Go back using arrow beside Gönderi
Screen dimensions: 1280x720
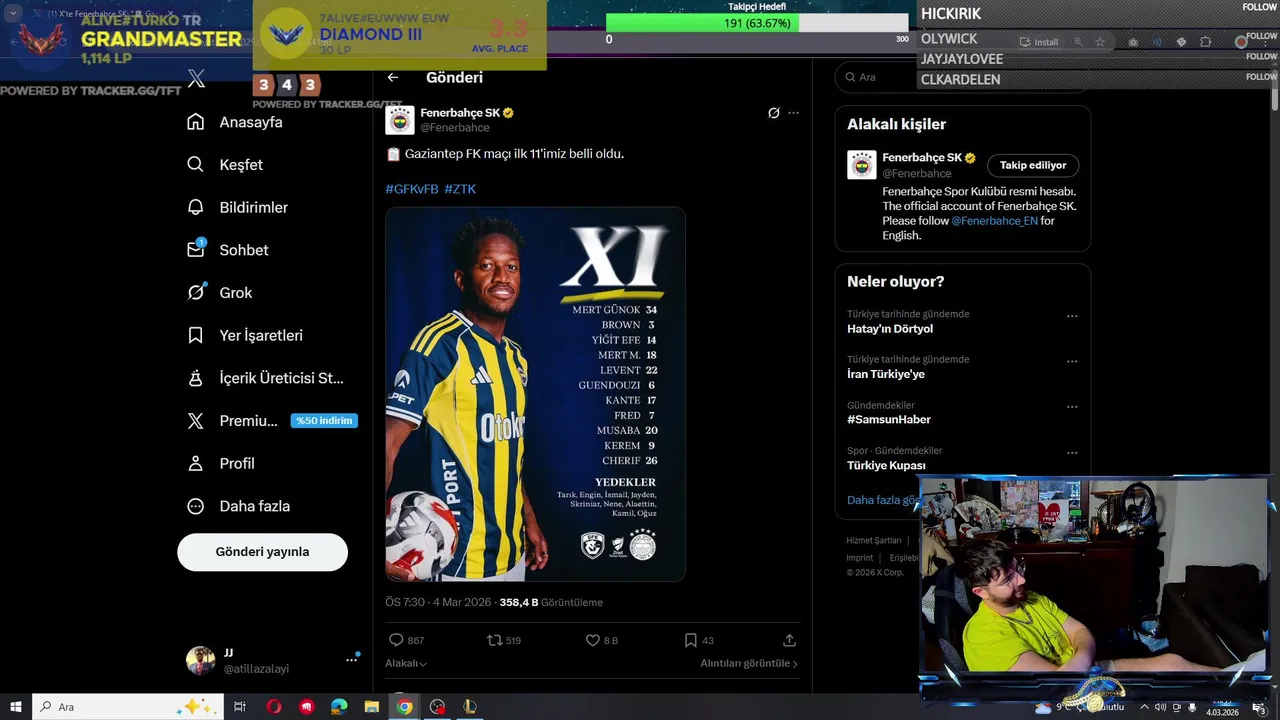pos(393,77)
